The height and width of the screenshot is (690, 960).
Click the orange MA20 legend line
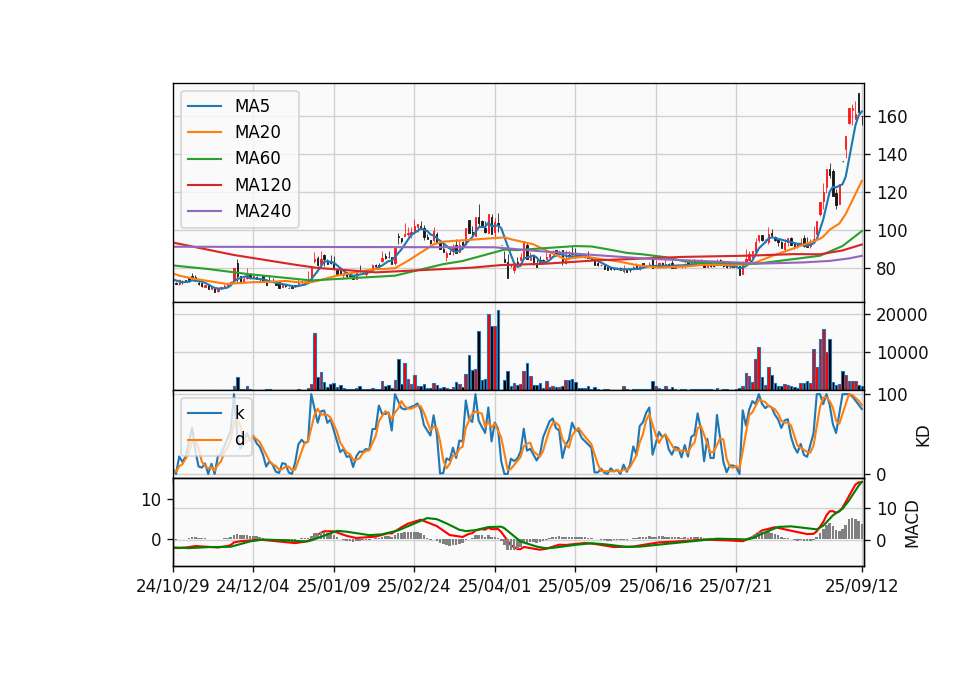204,132
